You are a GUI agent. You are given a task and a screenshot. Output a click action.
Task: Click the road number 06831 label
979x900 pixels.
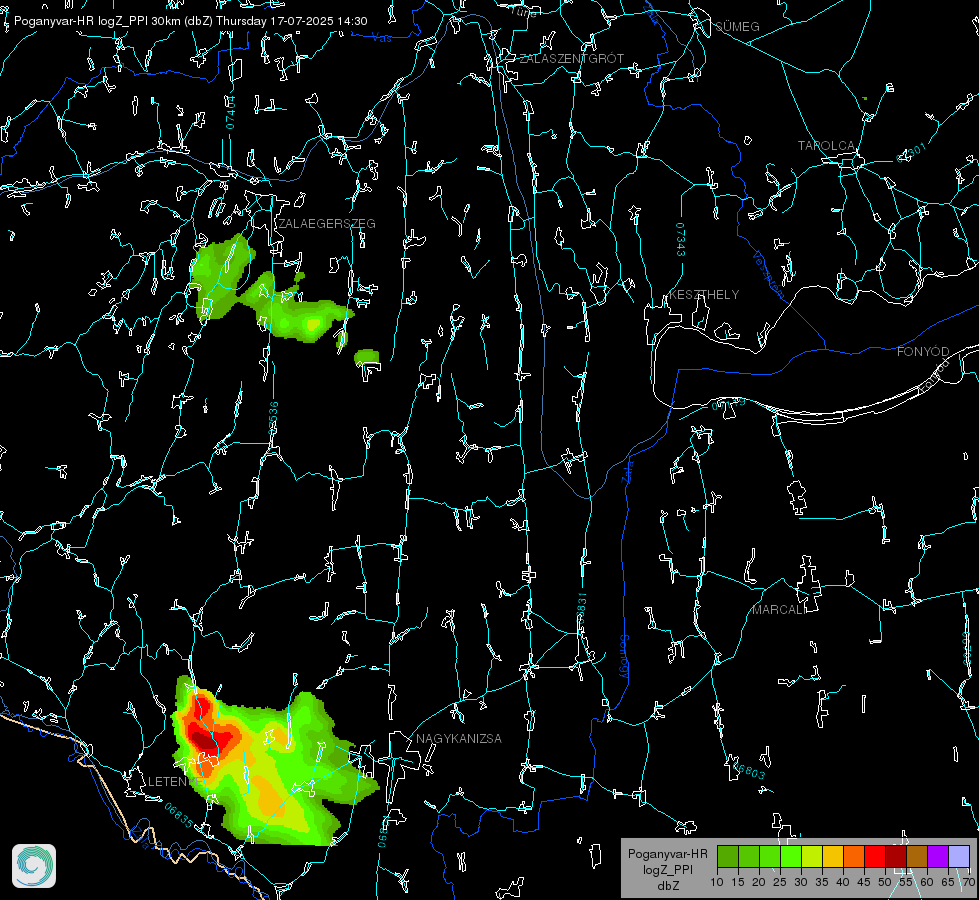(x=581, y=610)
